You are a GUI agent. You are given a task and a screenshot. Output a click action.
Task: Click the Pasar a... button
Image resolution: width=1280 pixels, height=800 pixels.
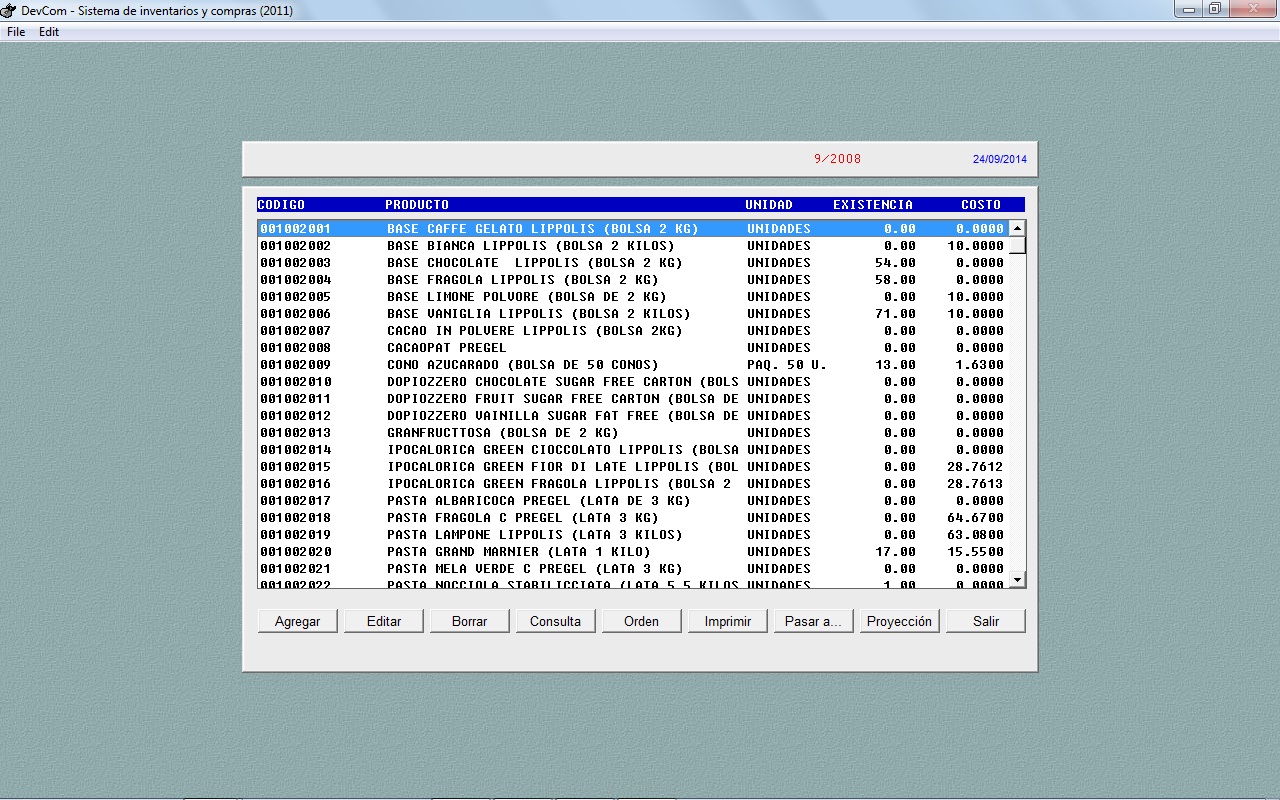click(813, 621)
